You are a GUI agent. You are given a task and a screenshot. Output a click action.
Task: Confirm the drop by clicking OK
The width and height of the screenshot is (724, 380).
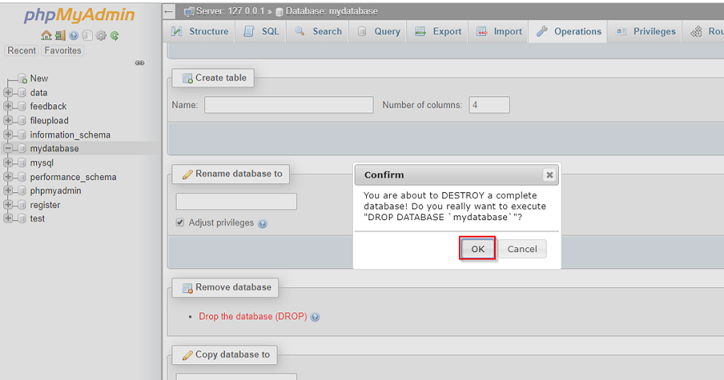(x=477, y=249)
